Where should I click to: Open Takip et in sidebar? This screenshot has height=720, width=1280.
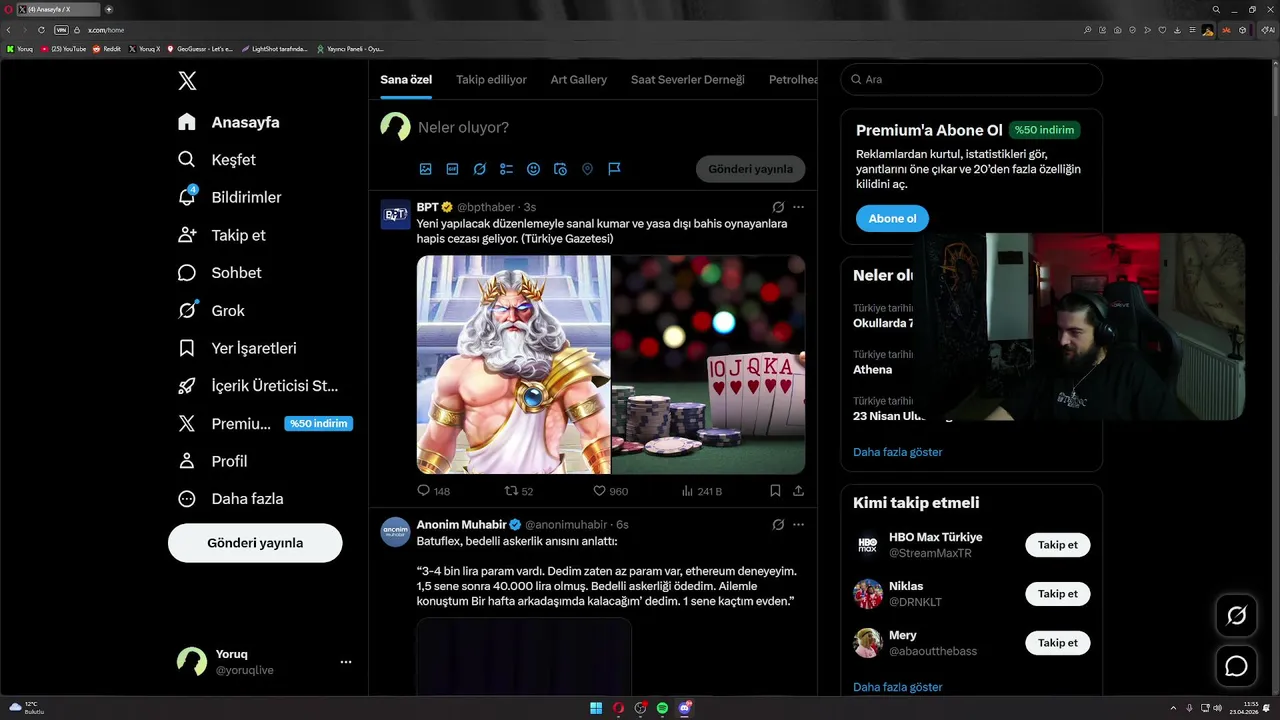(221, 235)
